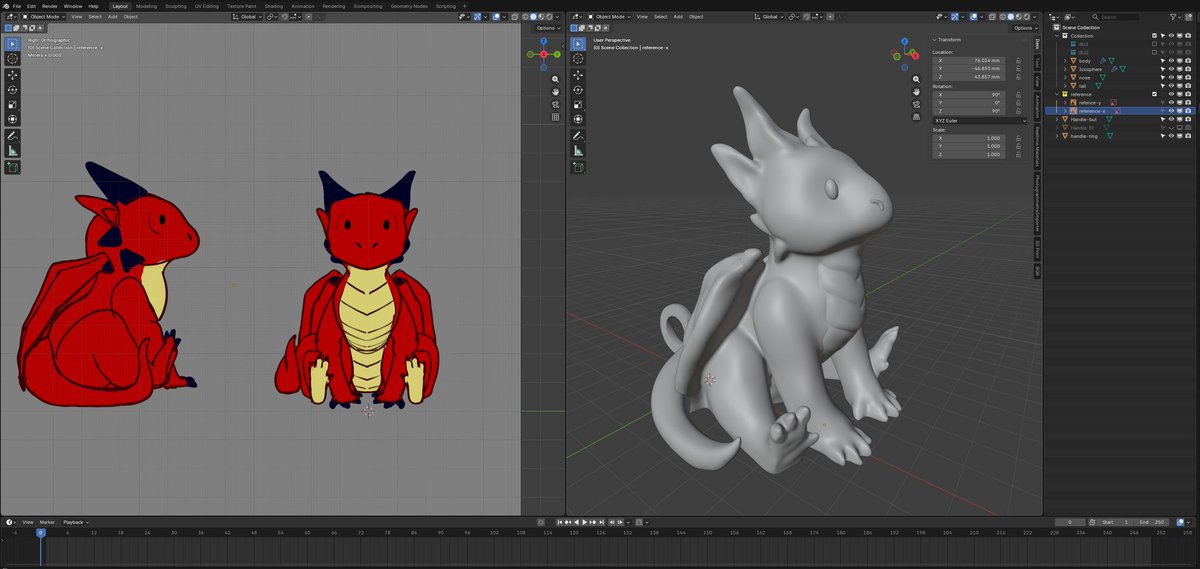Open XYZ Euler rotation mode dropdown
This screenshot has height=569, width=1200.
click(980, 121)
